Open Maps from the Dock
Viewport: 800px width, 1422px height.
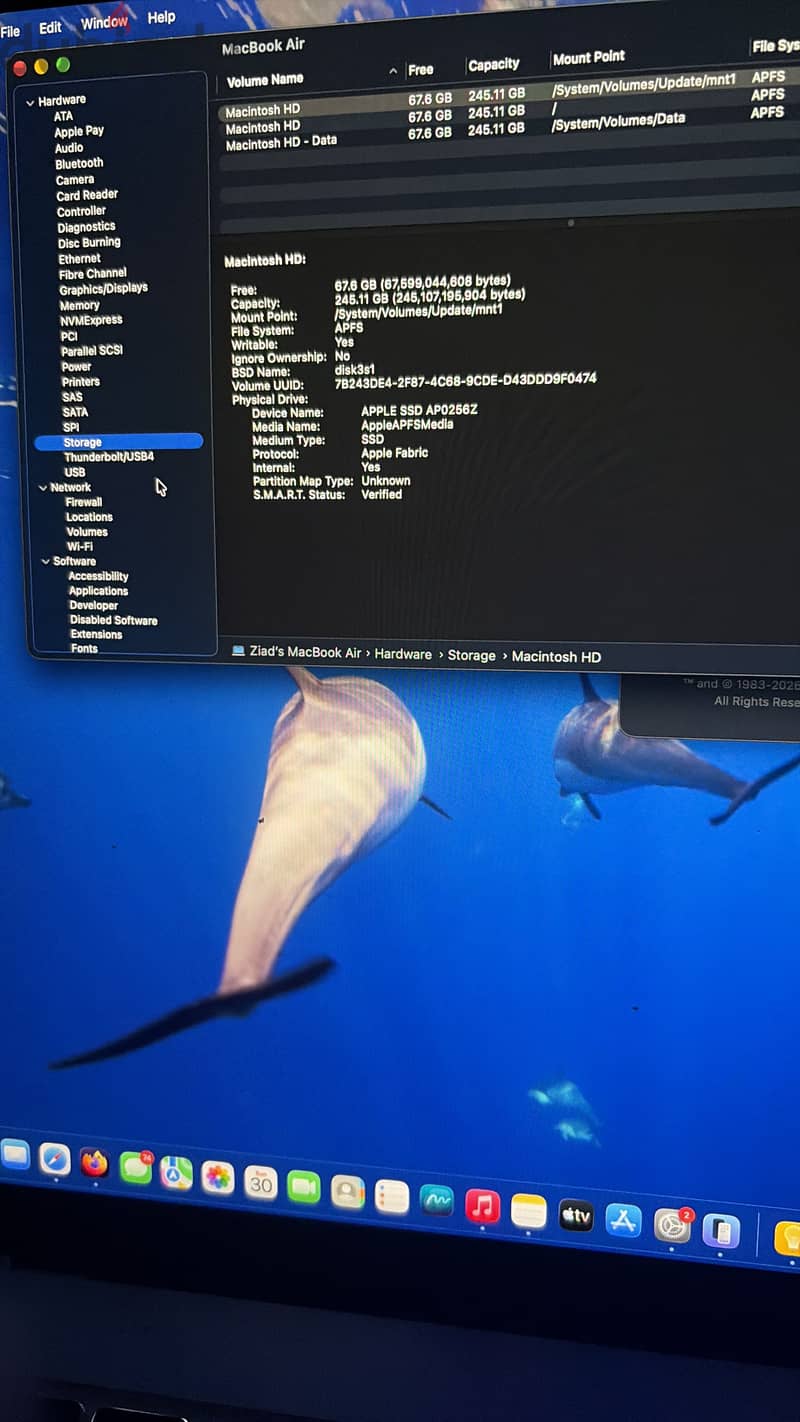coord(176,1172)
